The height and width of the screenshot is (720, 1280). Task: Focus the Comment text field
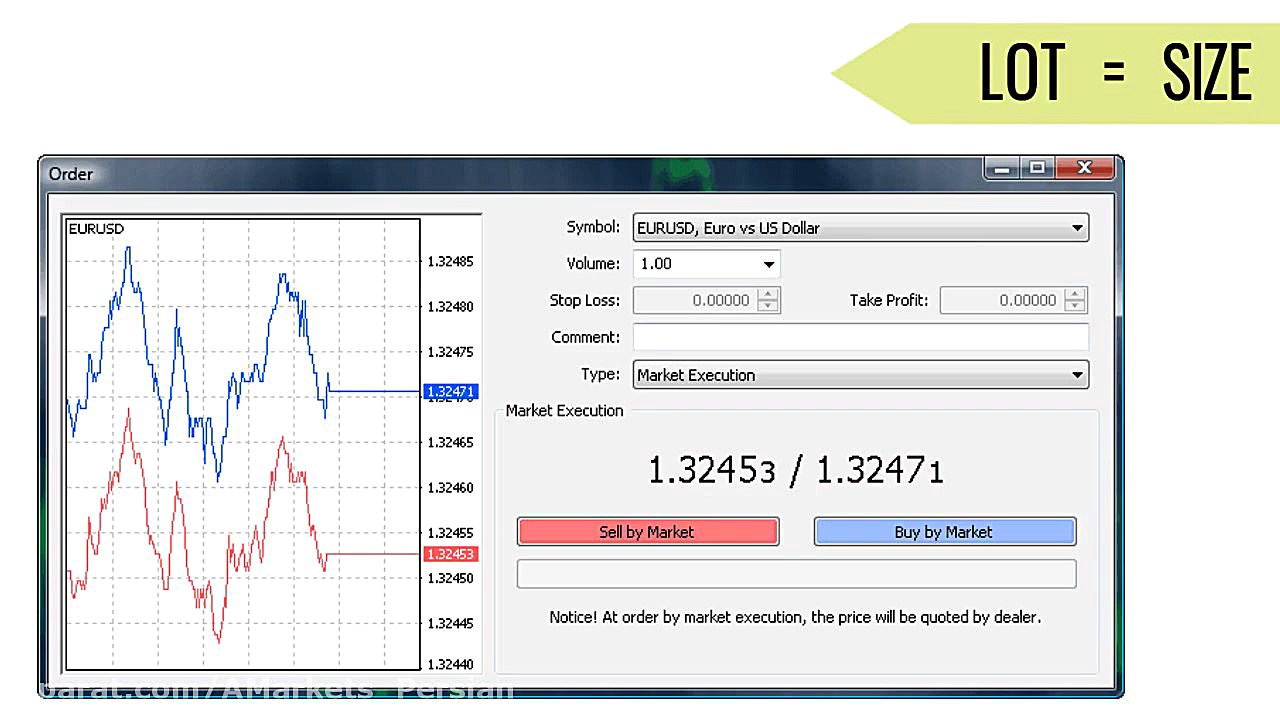pos(861,337)
